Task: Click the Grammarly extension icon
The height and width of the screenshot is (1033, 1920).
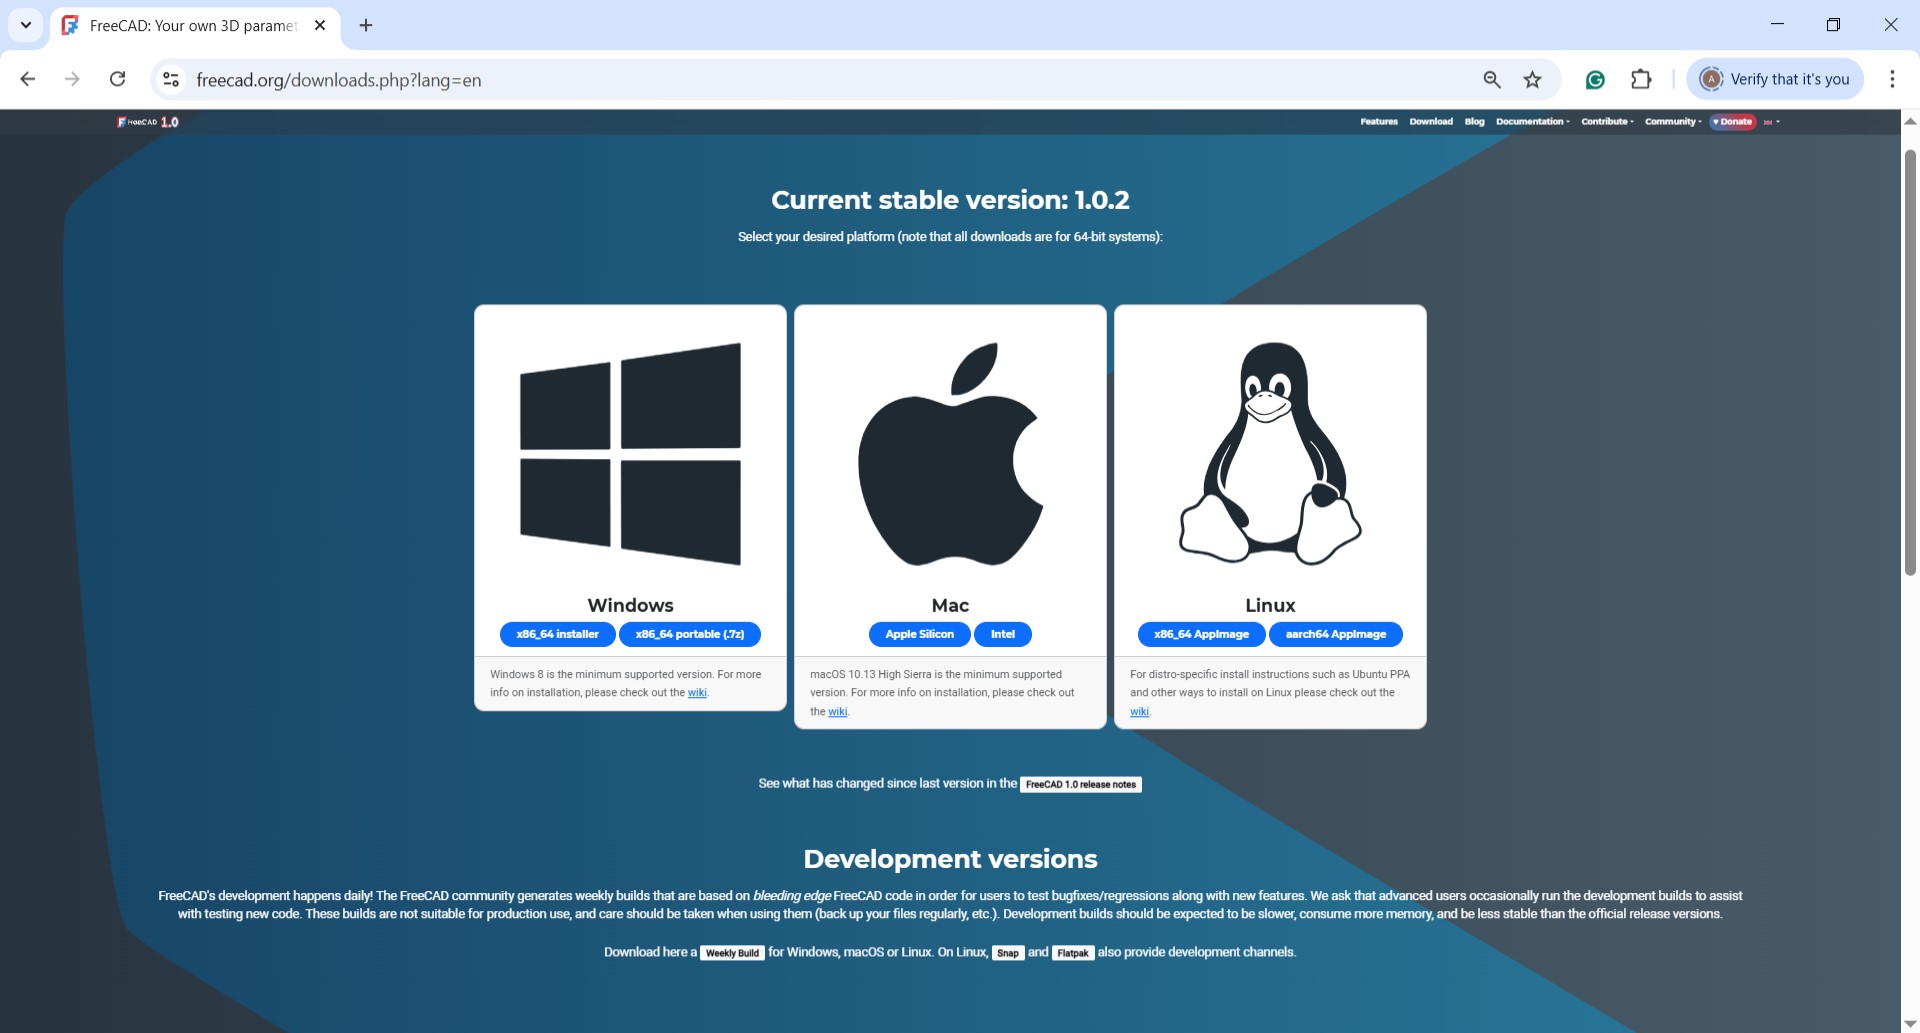Action: click(x=1595, y=79)
